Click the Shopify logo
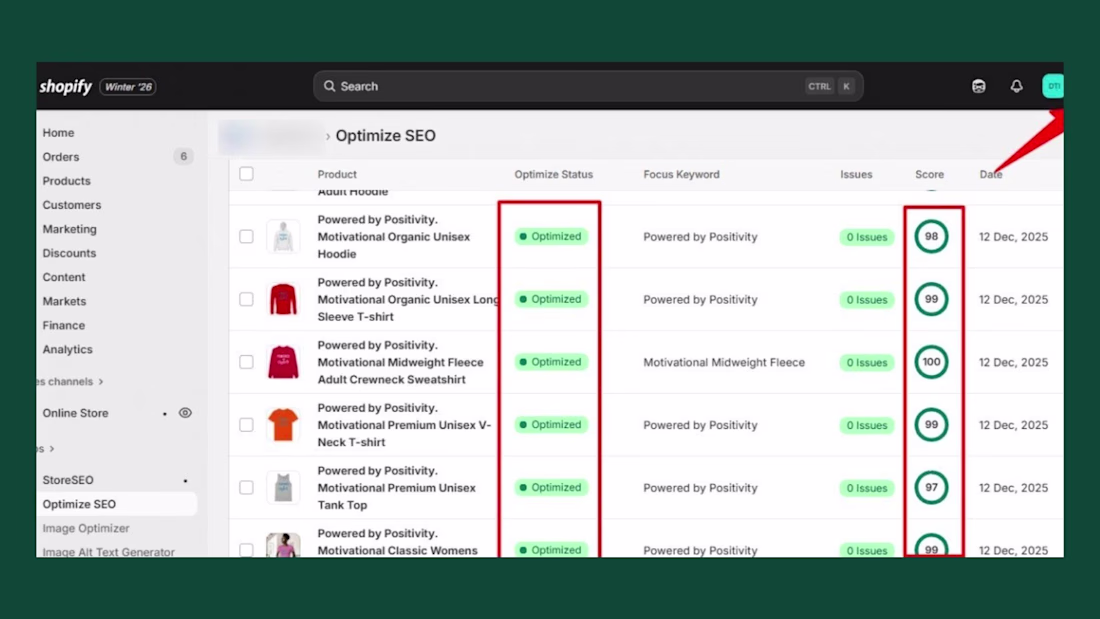Screen dimensions: 1100x619 pyautogui.click(x=66, y=86)
